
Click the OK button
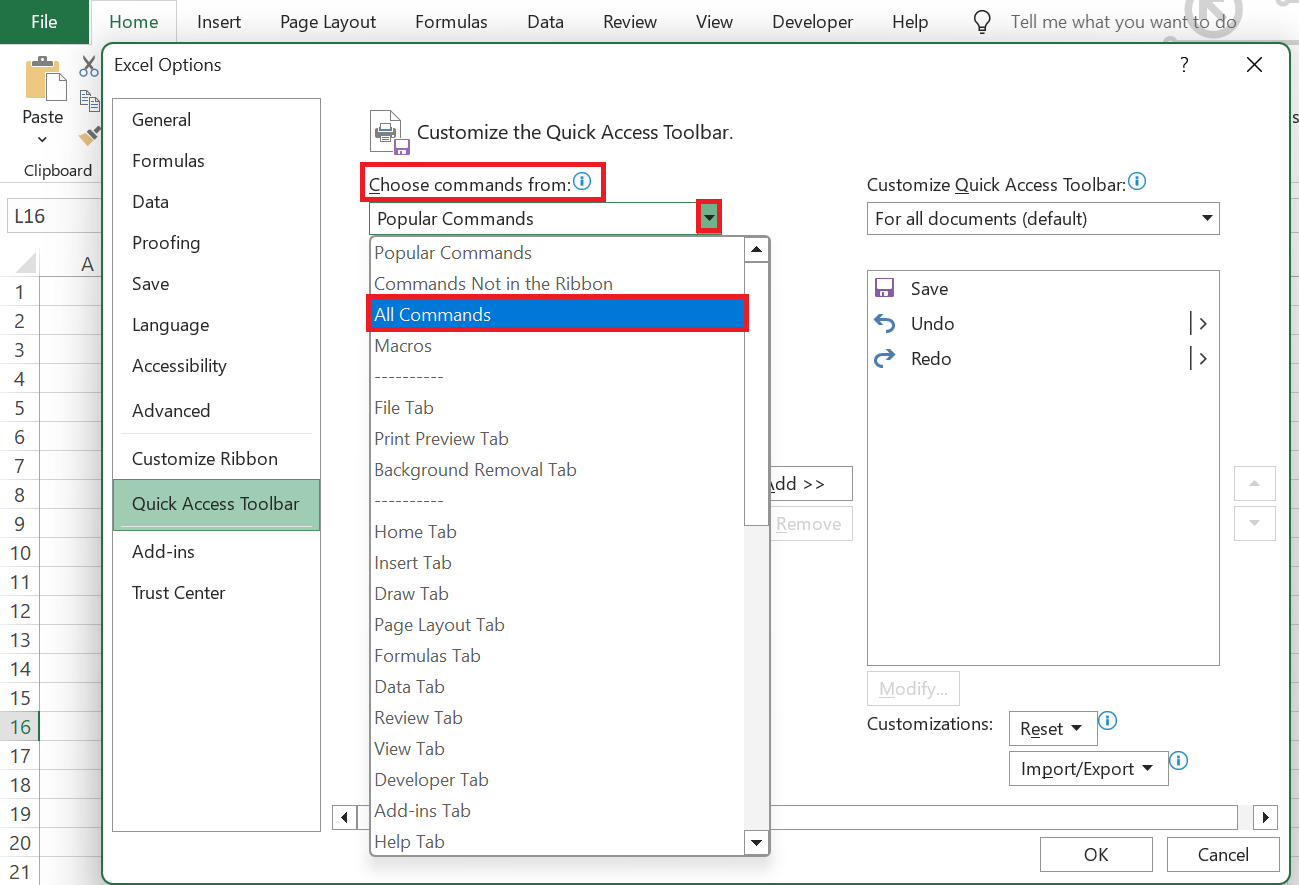tap(1096, 854)
